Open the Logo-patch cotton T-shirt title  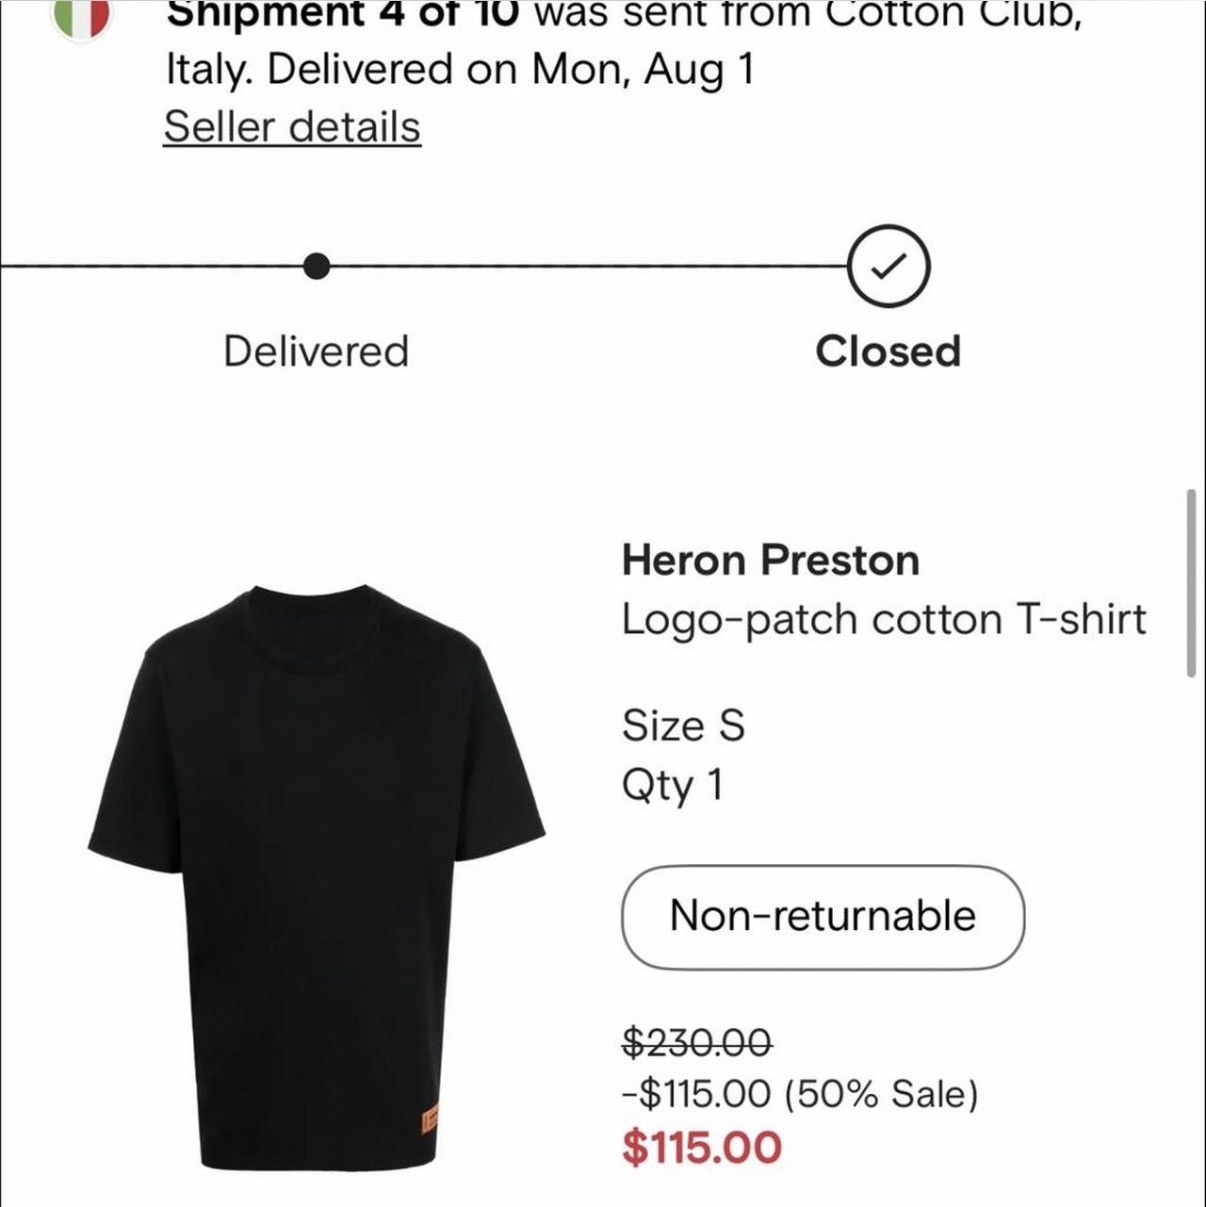point(883,619)
